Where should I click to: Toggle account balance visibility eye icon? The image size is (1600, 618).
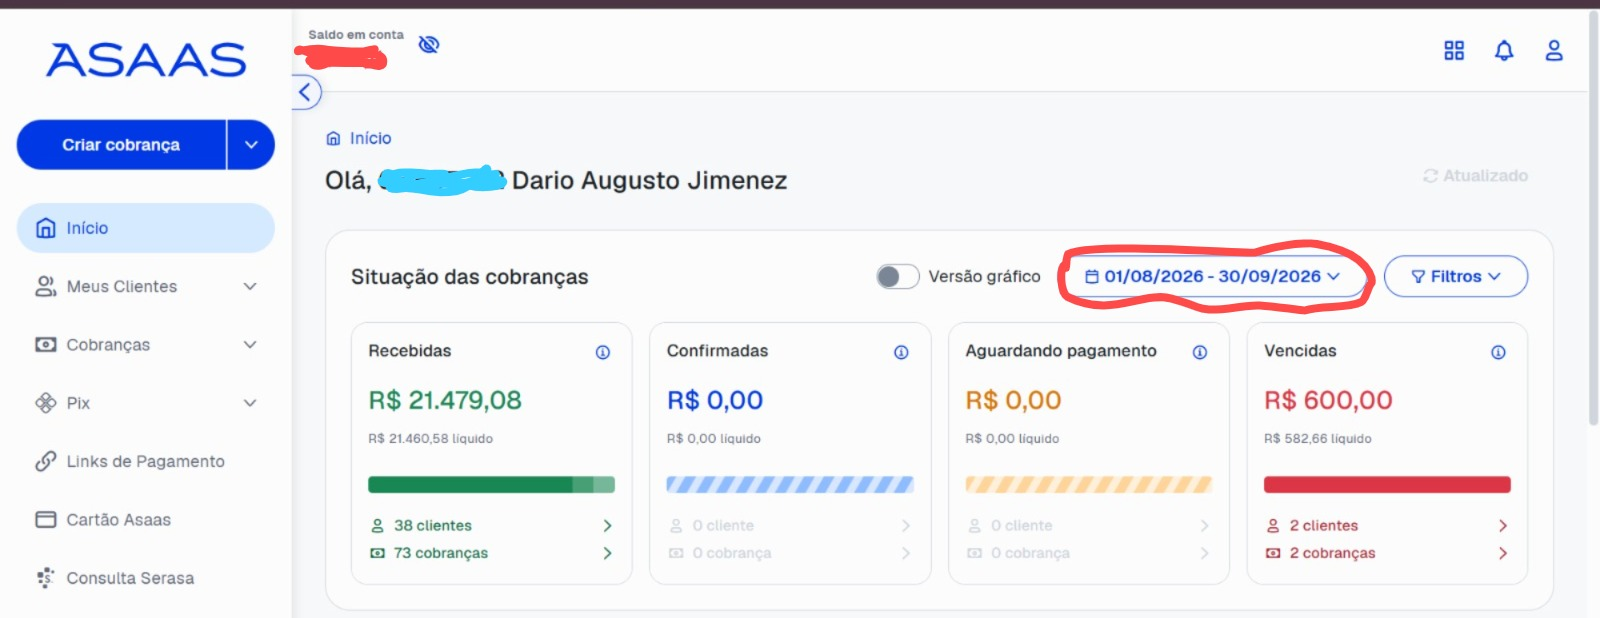(429, 44)
